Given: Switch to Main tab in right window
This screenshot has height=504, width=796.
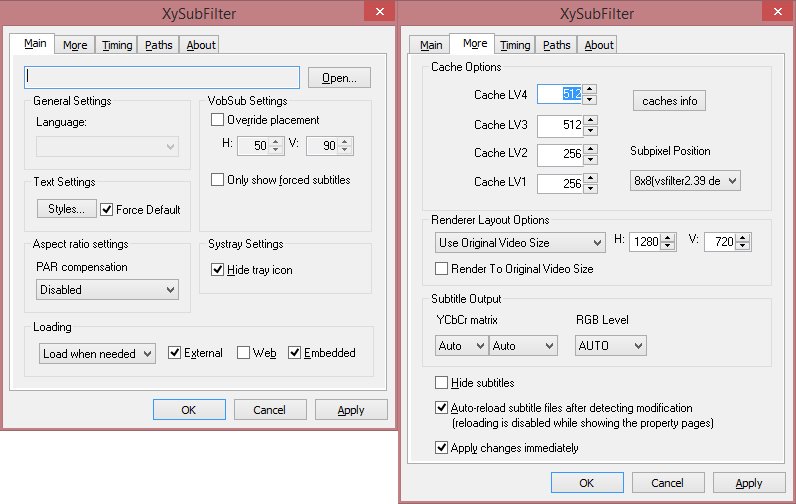Looking at the screenshot, I should click(431, 45).
